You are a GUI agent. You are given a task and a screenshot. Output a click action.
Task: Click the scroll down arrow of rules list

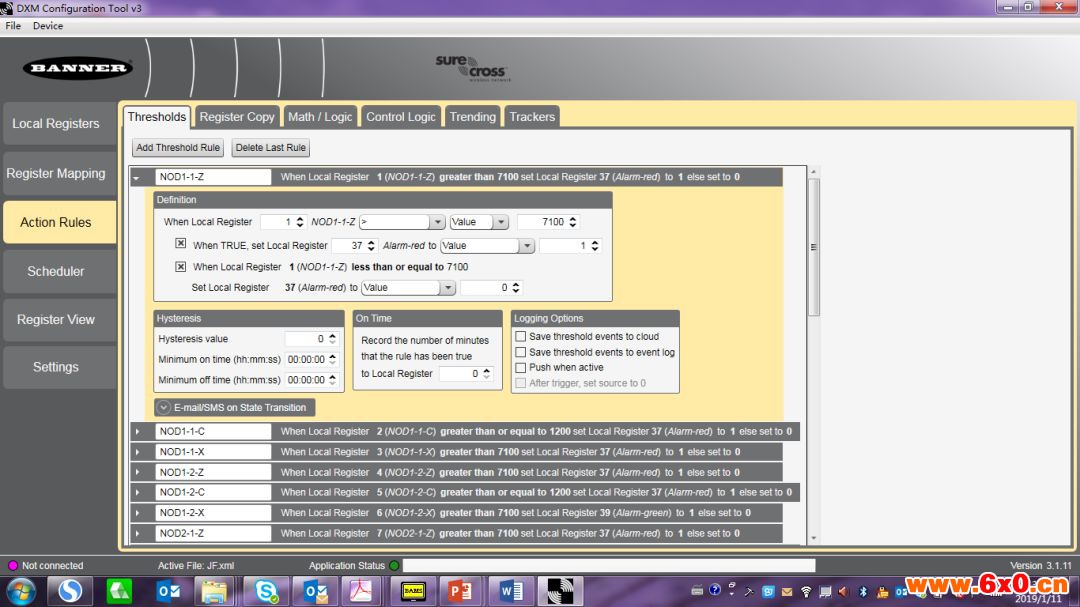point(813,538)
